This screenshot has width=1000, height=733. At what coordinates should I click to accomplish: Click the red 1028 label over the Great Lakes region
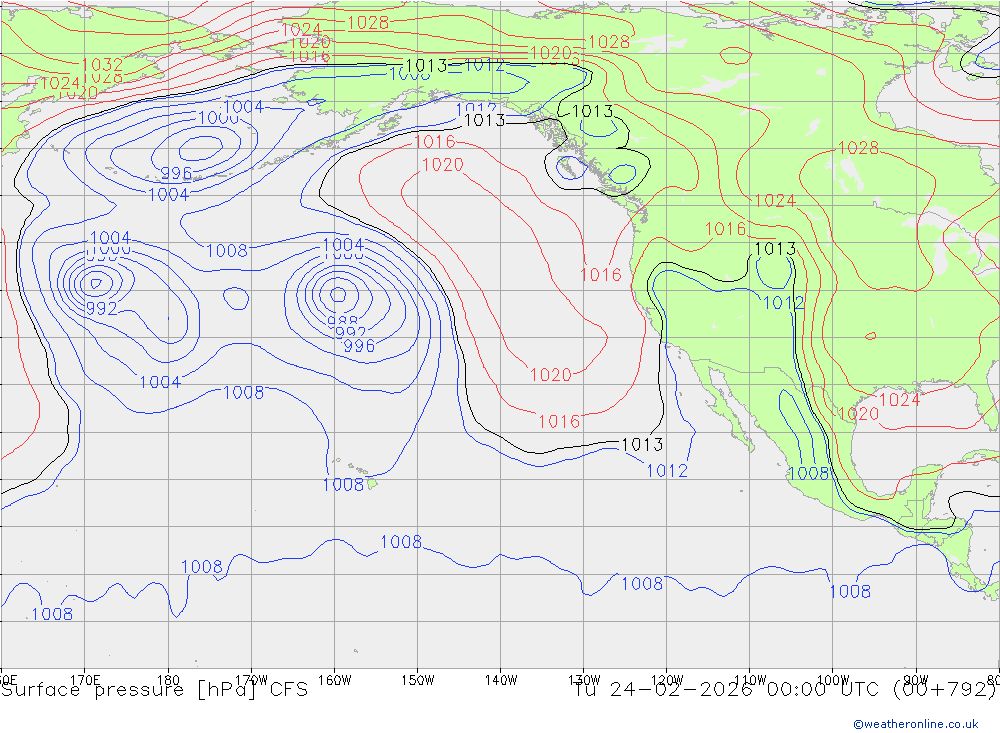858,148
